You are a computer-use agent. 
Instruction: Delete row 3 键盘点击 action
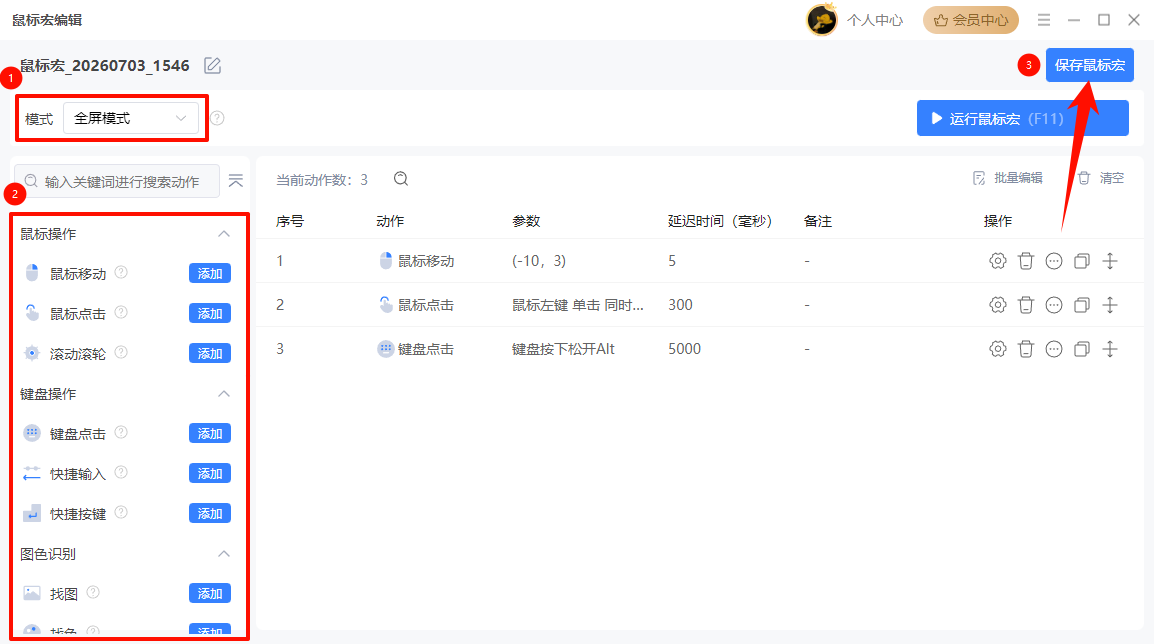[x=1025, y=349]
